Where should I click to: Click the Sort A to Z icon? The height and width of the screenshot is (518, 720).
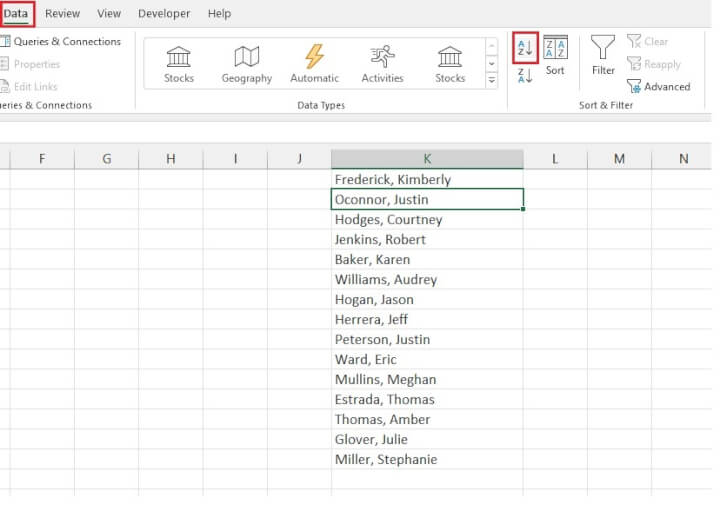[x=525, y=47]
